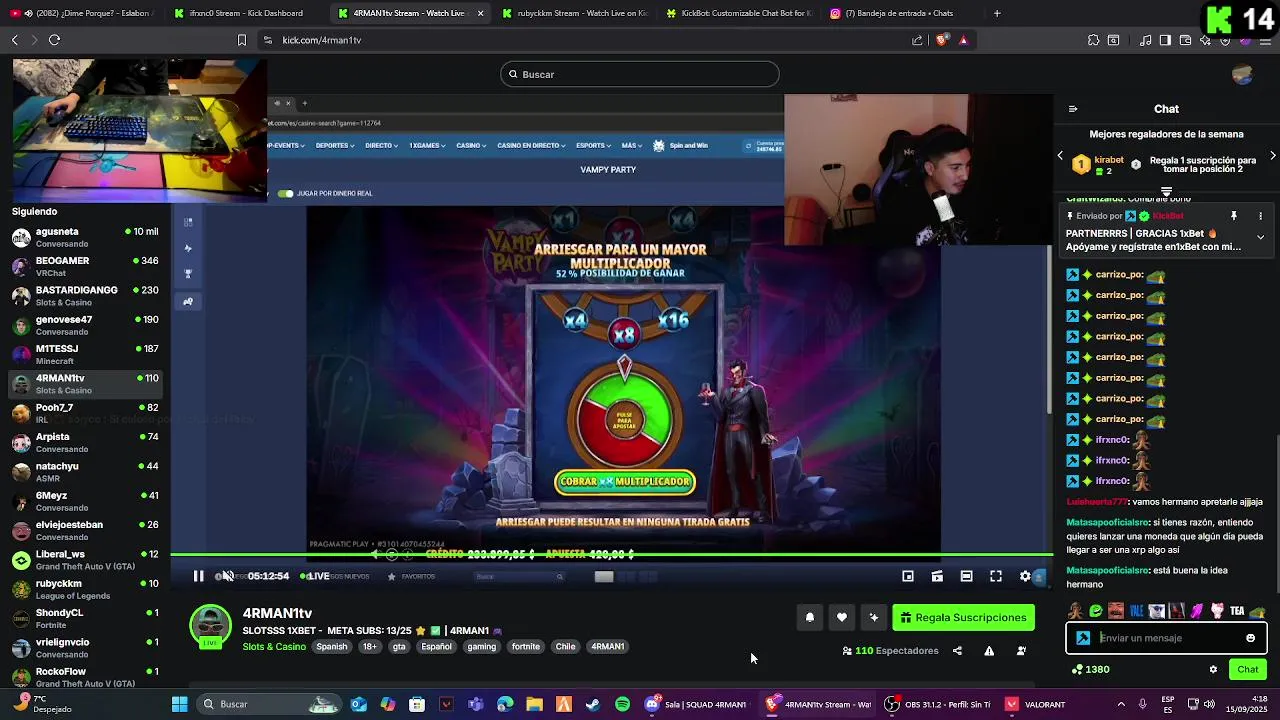
Task: Open chat settings gear
Action: [x=1213, y=670]
